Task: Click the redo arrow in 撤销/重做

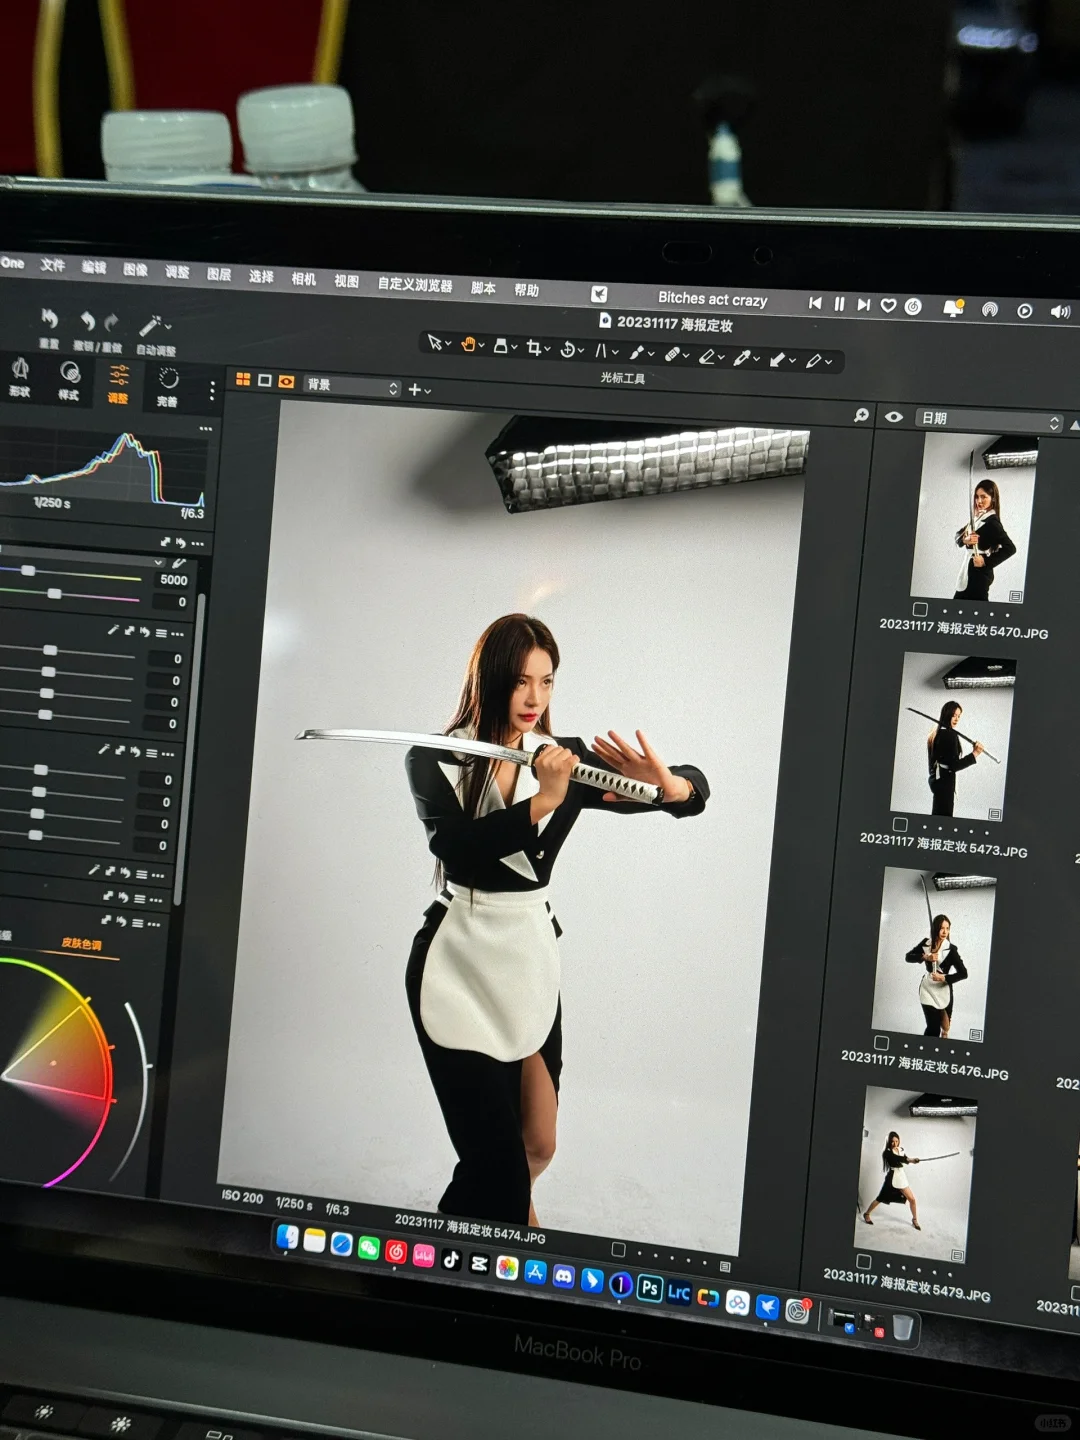Action: (x=111, y=323)
